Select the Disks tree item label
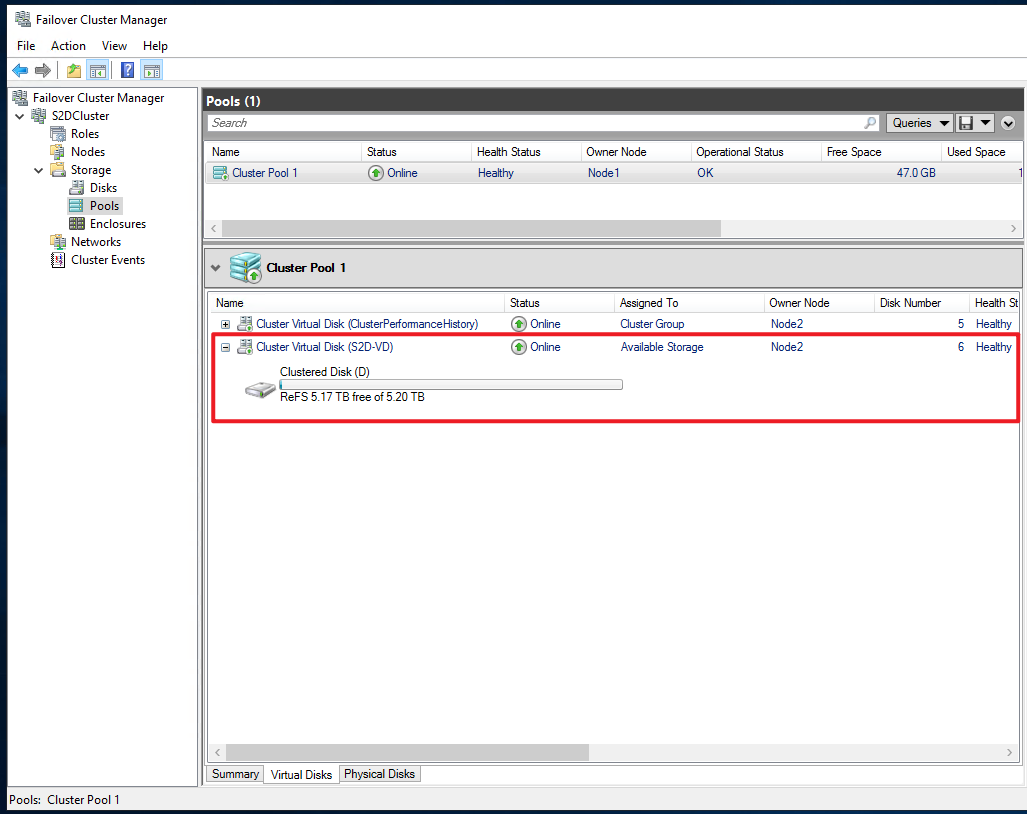The height and width of the screenshot is (814, 1027). [103, 188]
